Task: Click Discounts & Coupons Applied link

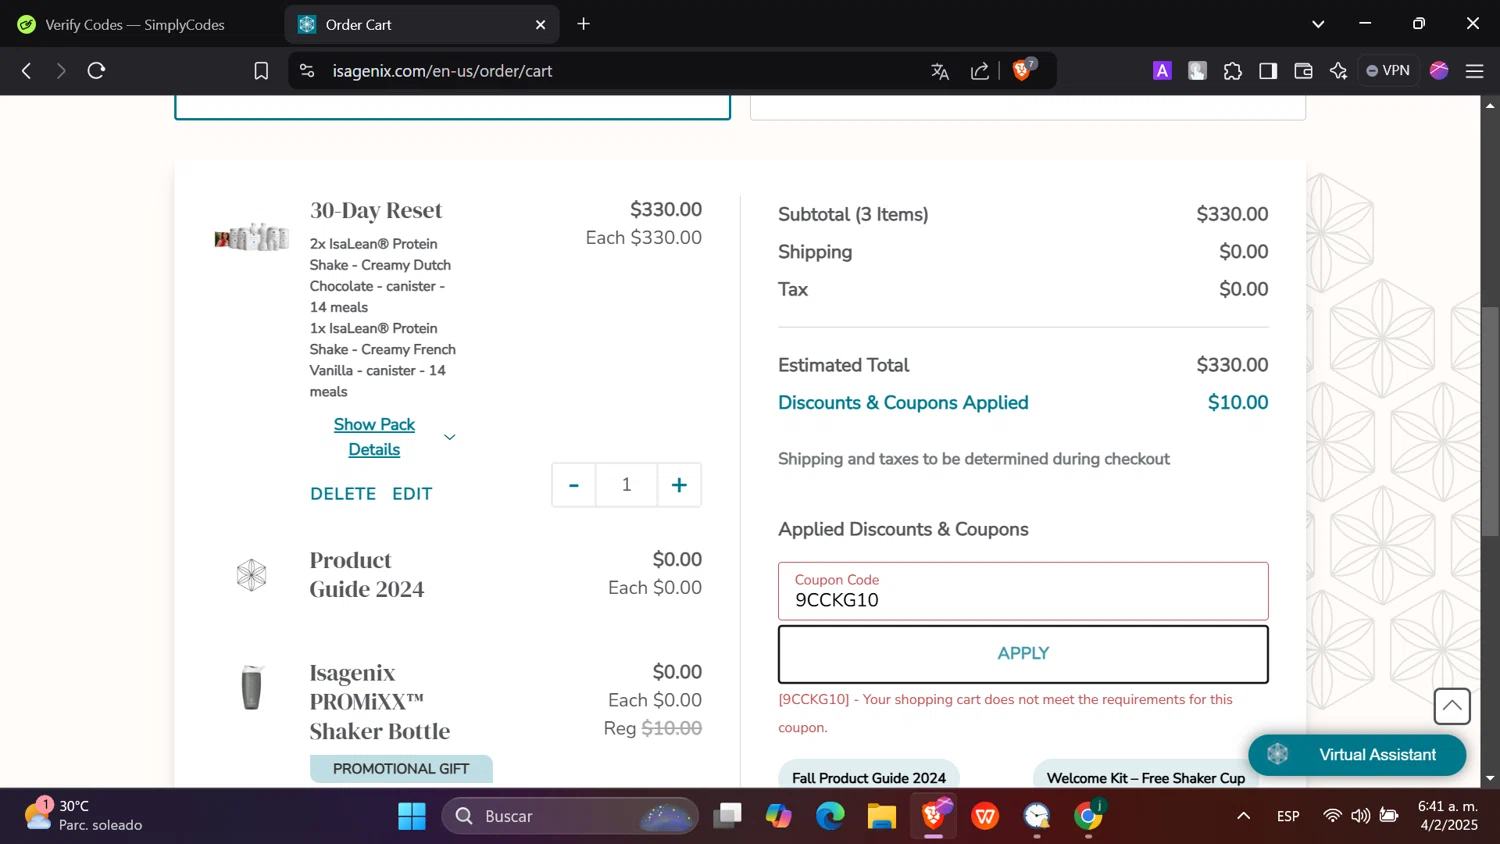Action: (x=903, y=403)
